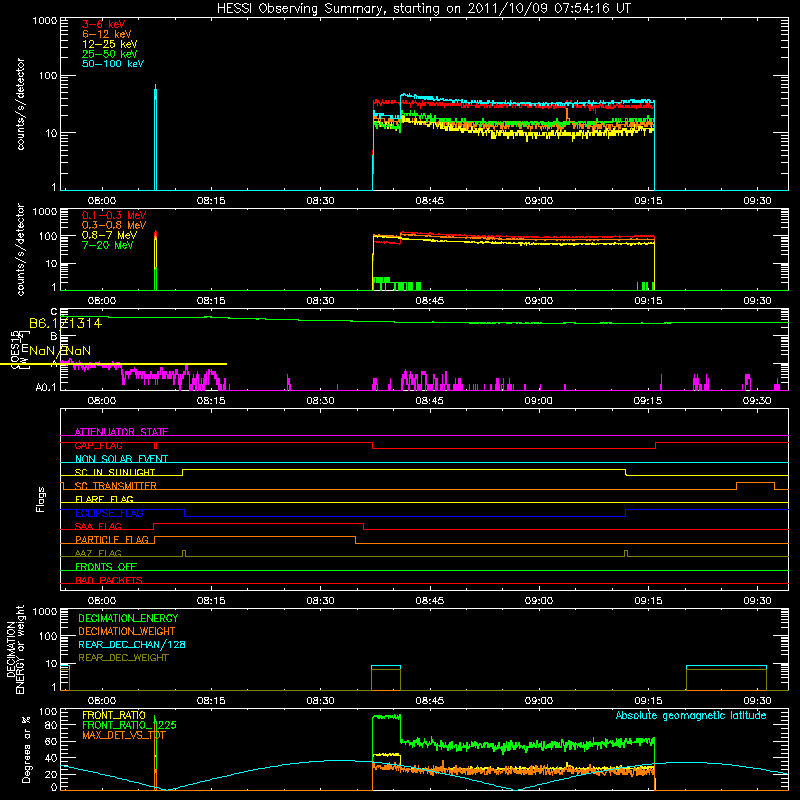This screenshot has height=800, width=800.
Task: Click the Absolute geomagnetic latitude label
Action: [x=691, y=716]
